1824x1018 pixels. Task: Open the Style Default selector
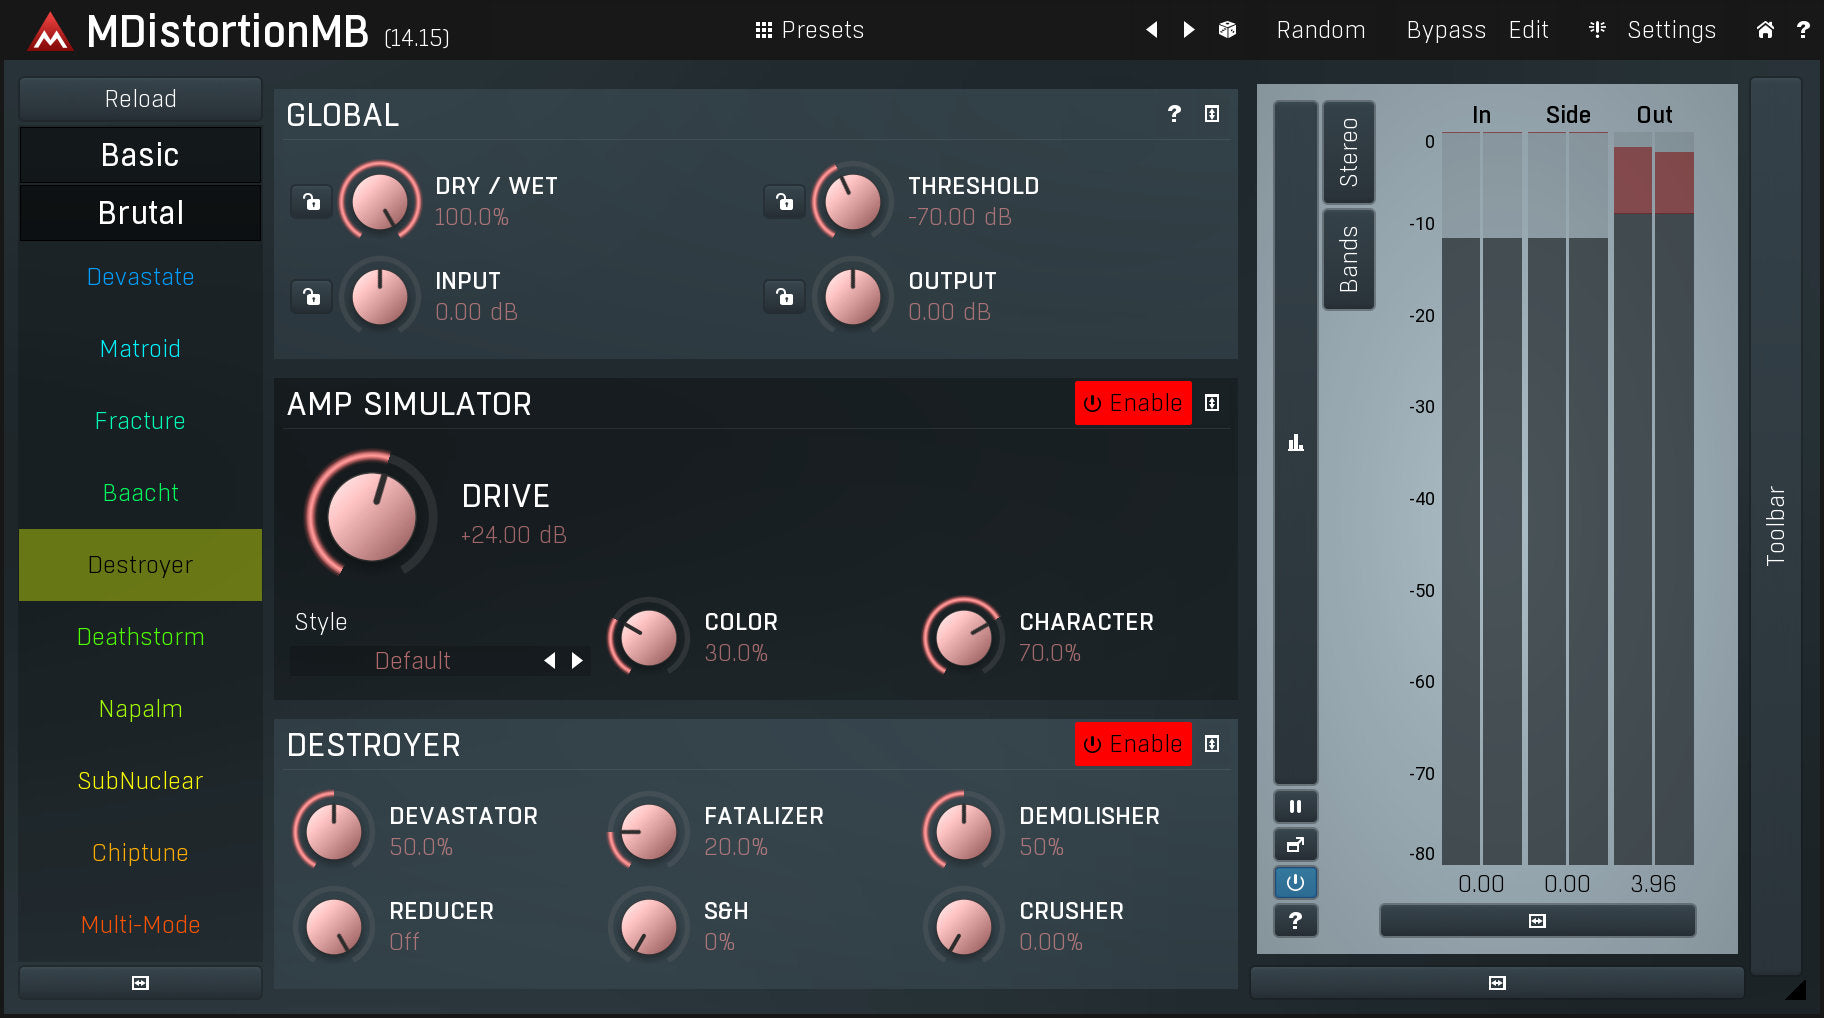[x=412, y=661]
